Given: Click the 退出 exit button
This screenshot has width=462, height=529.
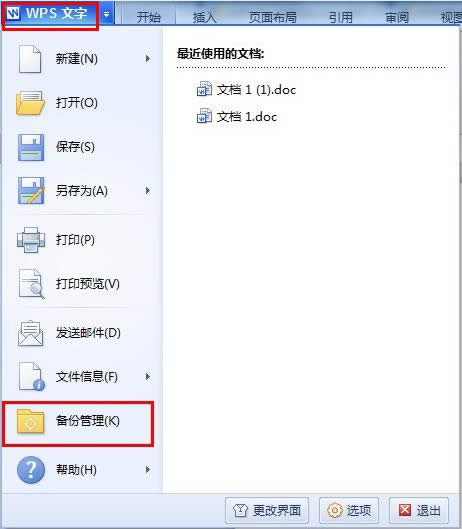Looking at the screenshot, I should [419, 510].
